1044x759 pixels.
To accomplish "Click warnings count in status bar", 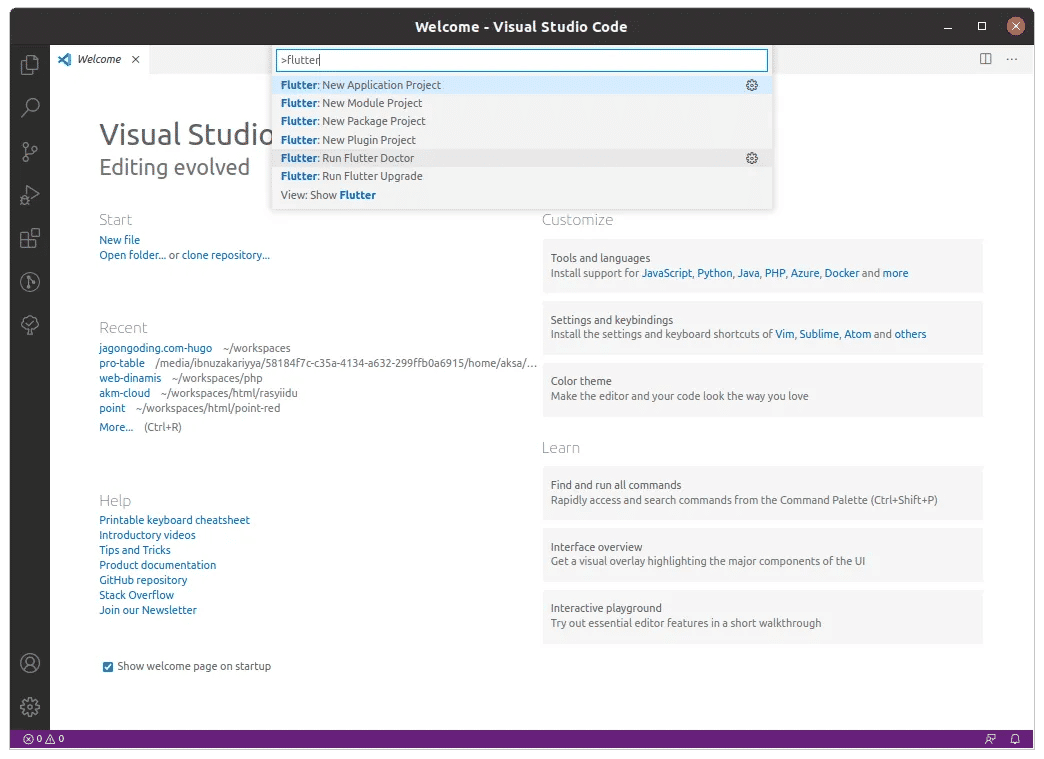I will (x=55, y=738).
